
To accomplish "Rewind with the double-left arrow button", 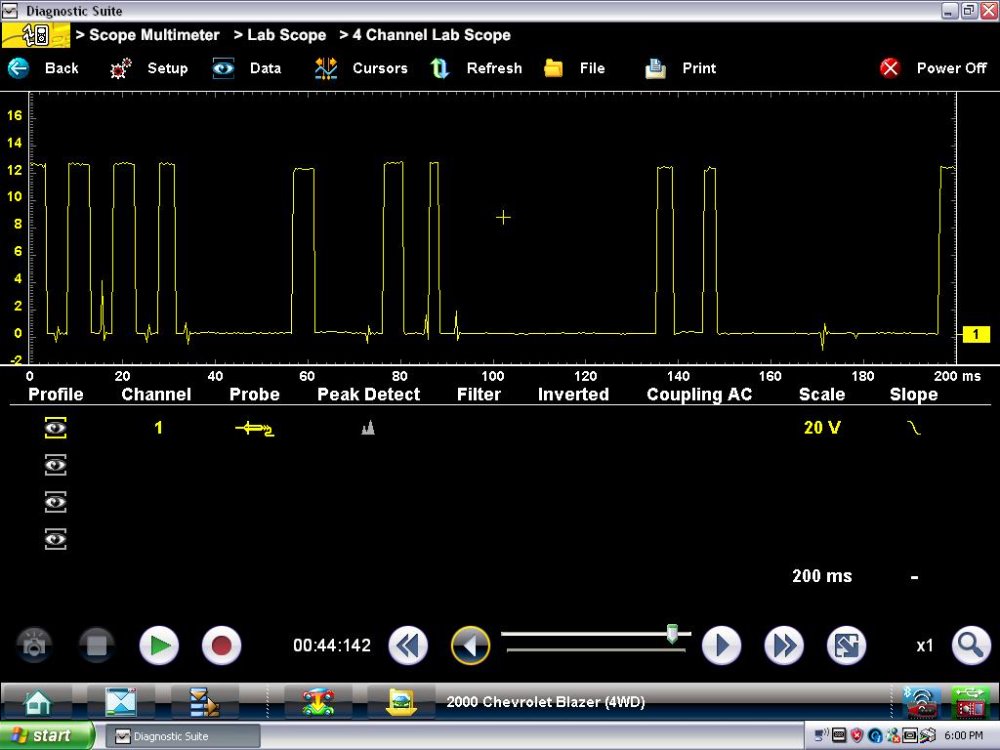I will click(408, 646).
